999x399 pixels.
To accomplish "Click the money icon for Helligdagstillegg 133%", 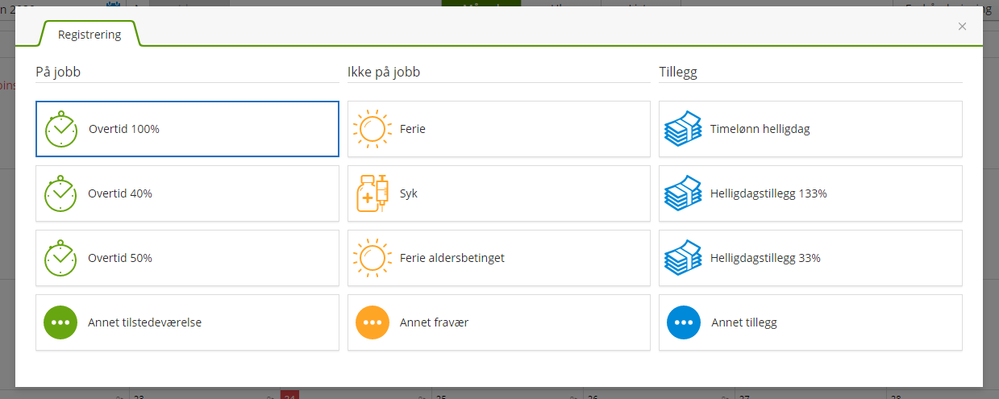I will tap(683, 194).
